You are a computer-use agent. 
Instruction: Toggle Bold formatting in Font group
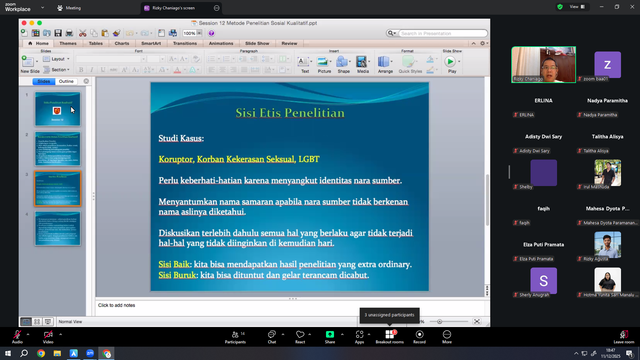(81, 70)
